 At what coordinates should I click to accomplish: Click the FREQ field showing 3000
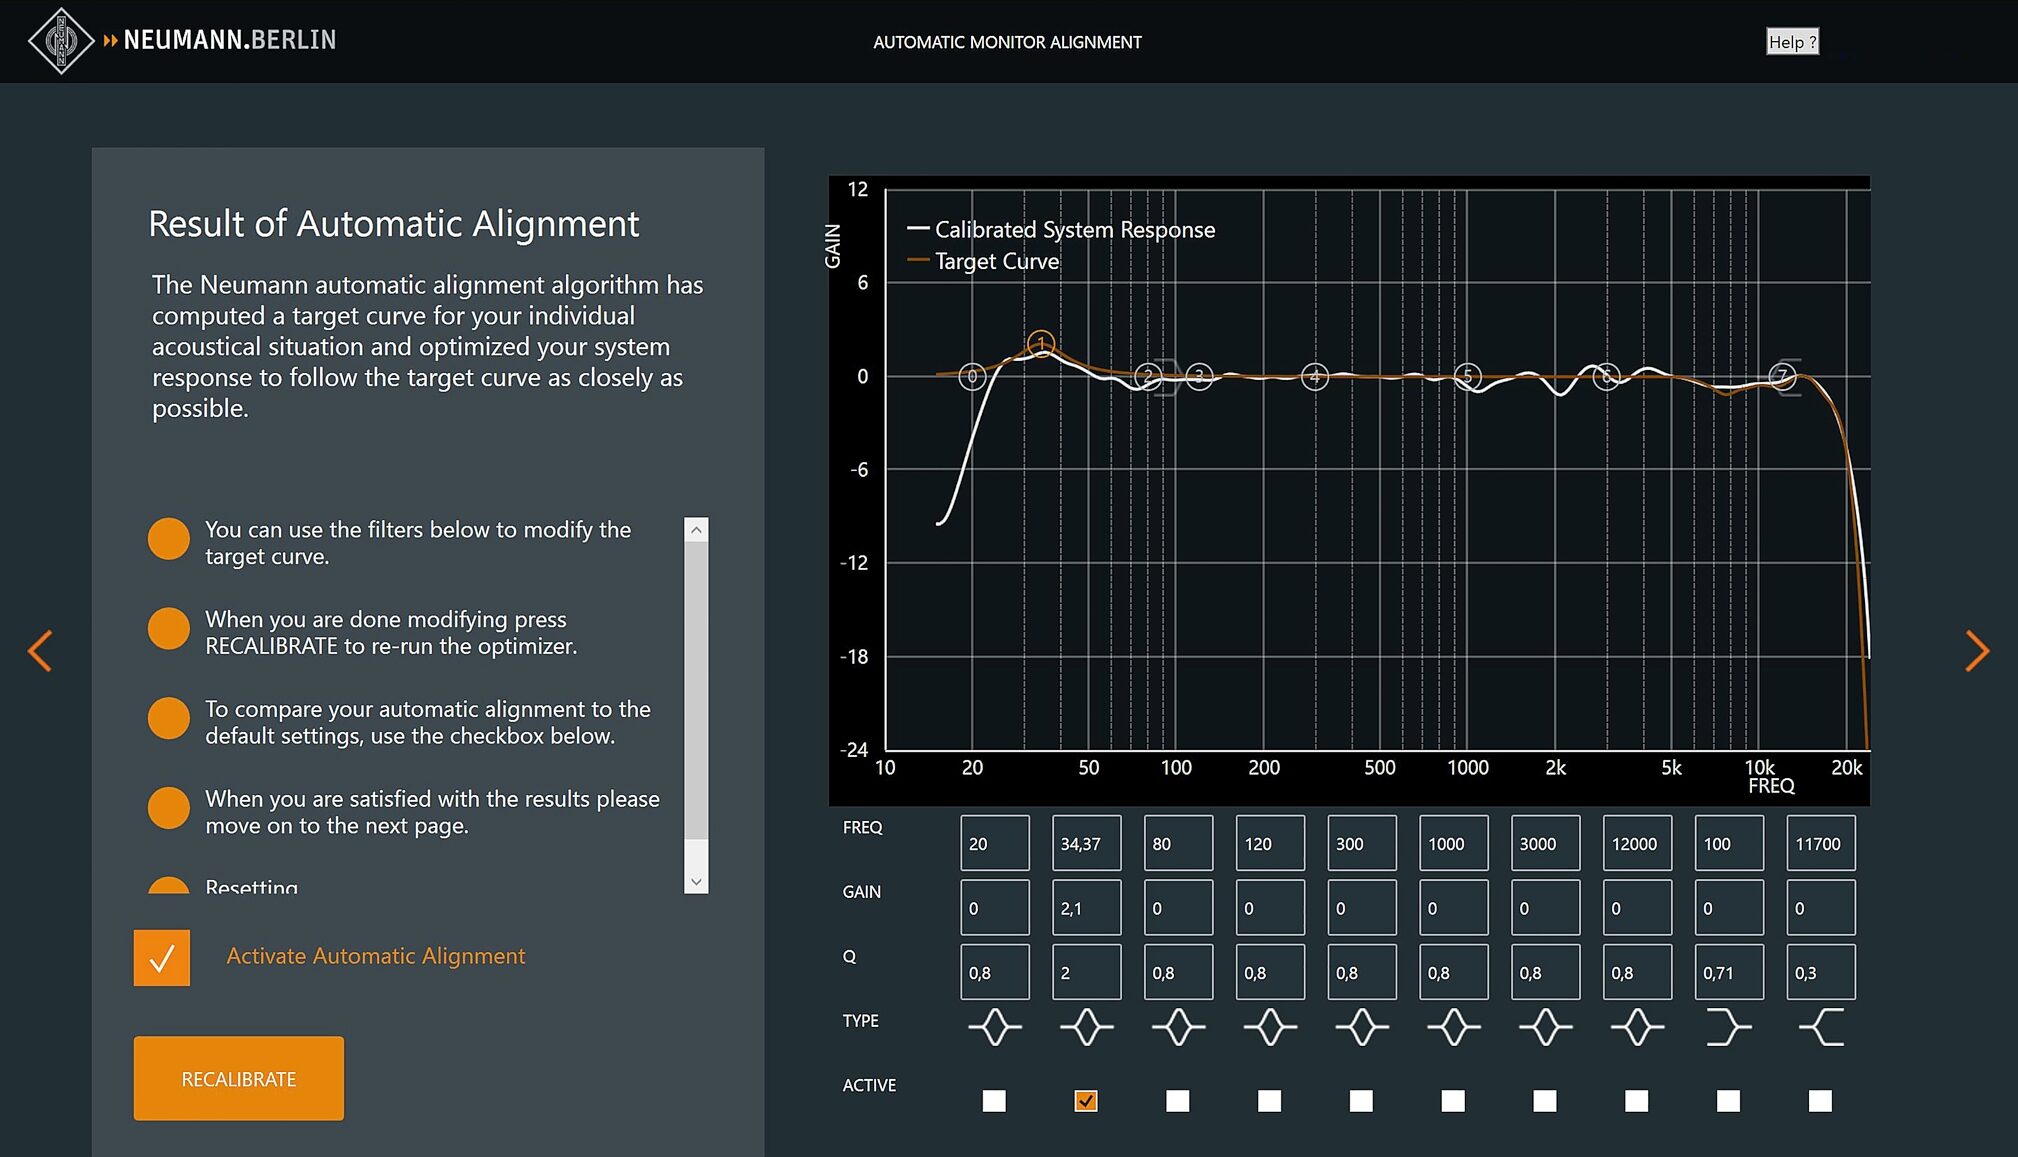point(1546,843)
